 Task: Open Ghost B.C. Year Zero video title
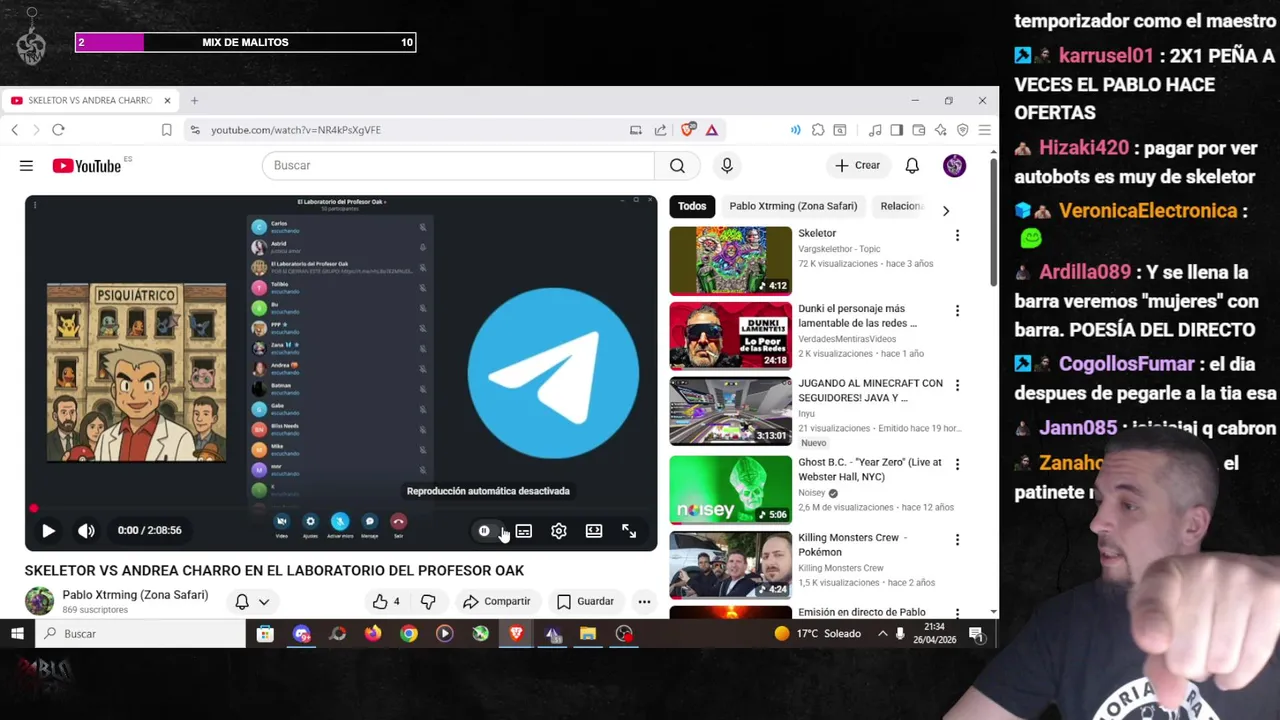[x=870, y=469]
